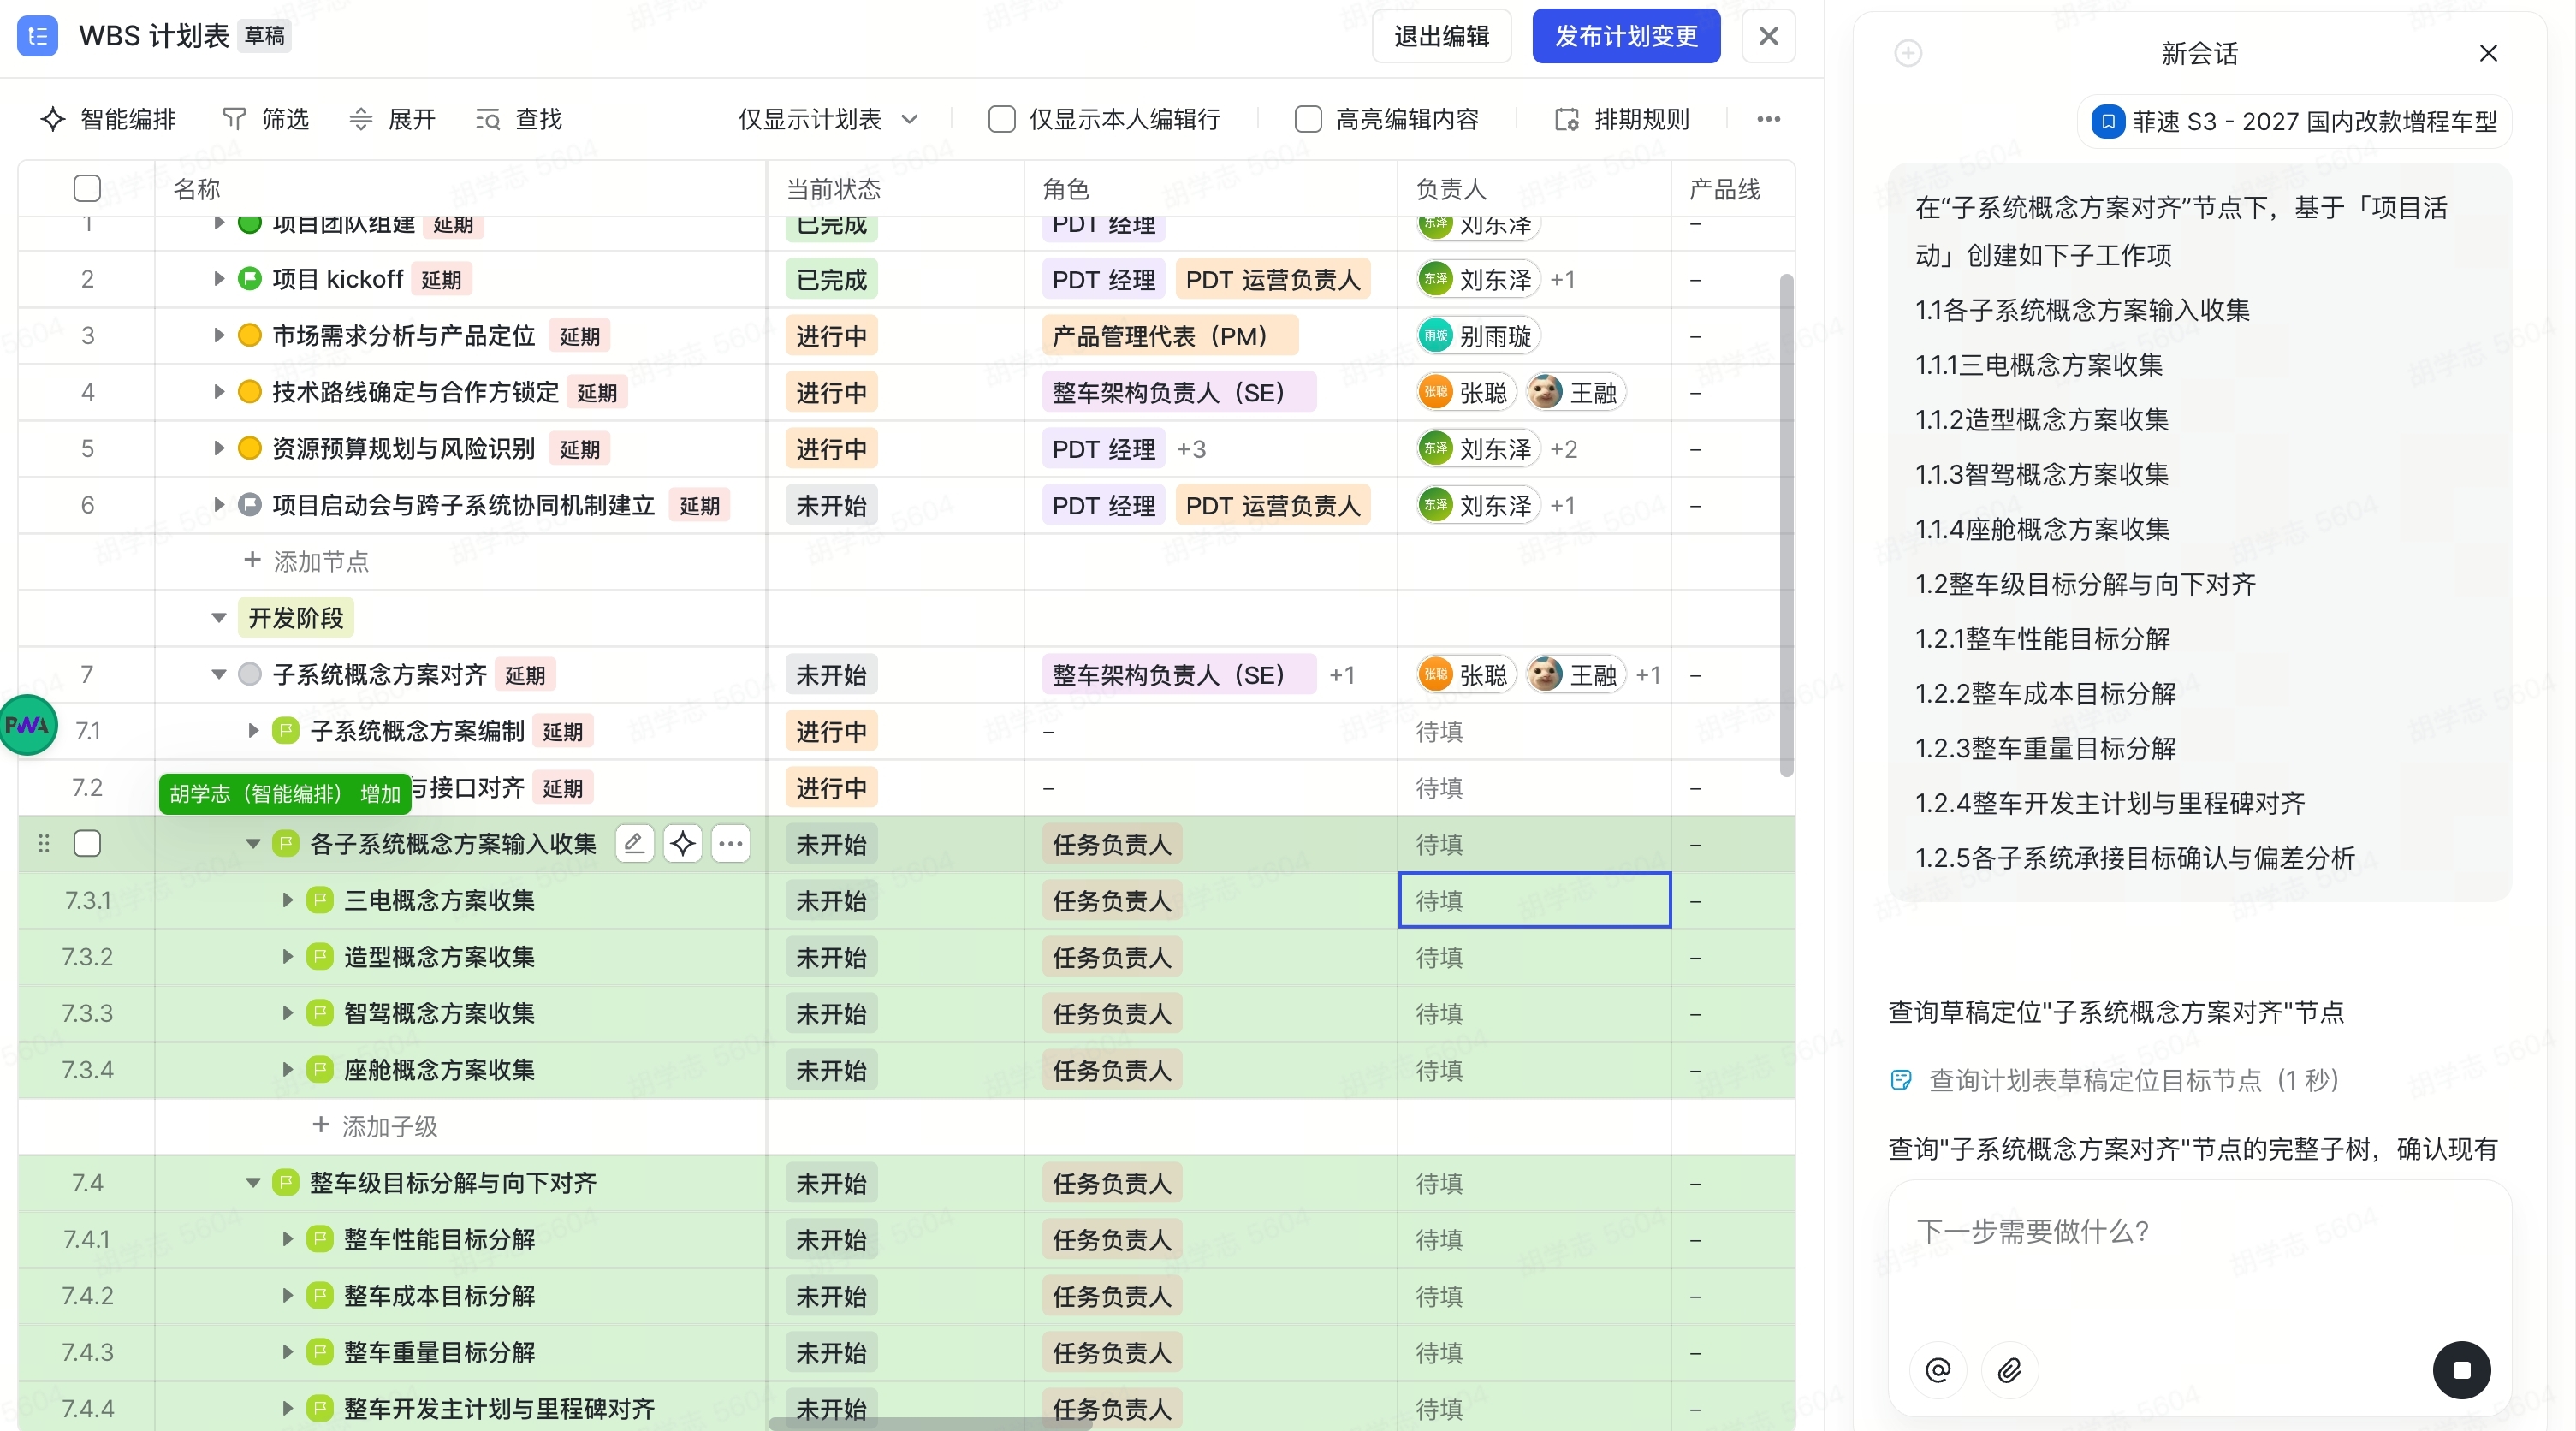
Task: Collapse the 子系统概念方案对齐 node
Action: pyautogui.click(x=218, y=675)
